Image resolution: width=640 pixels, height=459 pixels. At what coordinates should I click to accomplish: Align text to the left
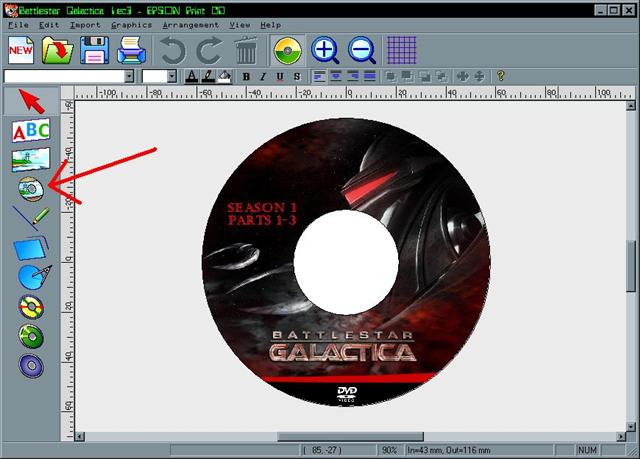click(319, 76)
